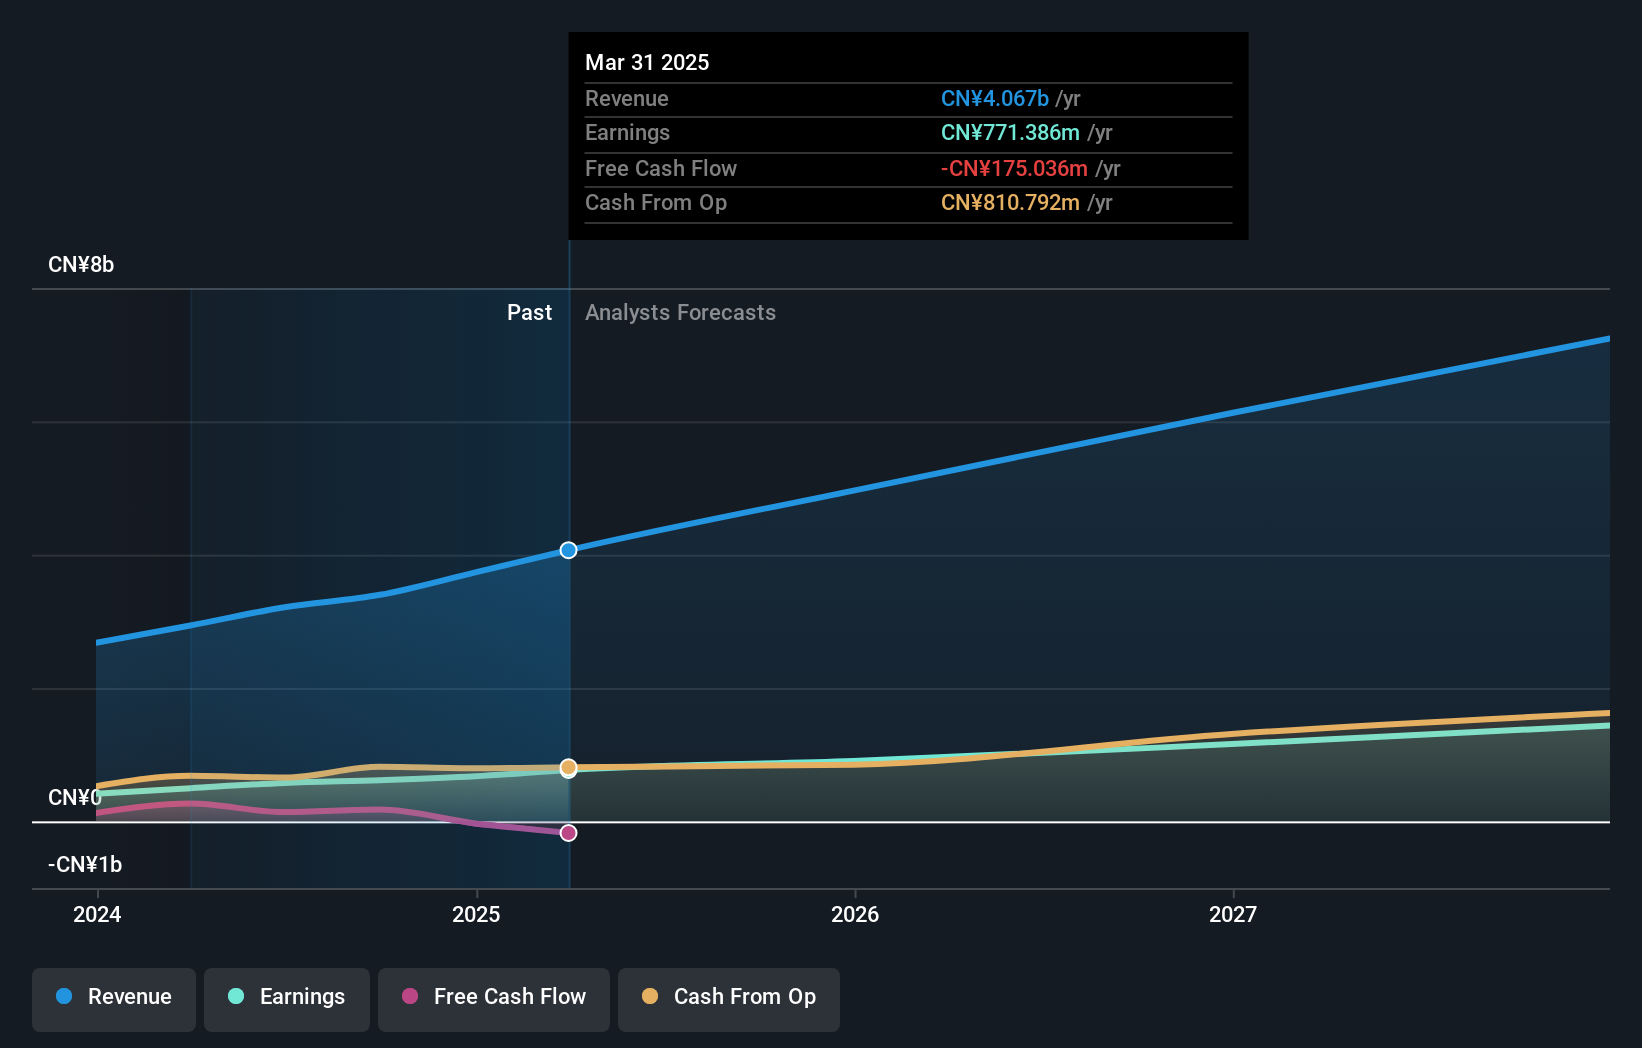The width and height of the screenshot is (1642, 1048).
Task: Click the blue Revenue data point marker
Action: click(568, 550)
